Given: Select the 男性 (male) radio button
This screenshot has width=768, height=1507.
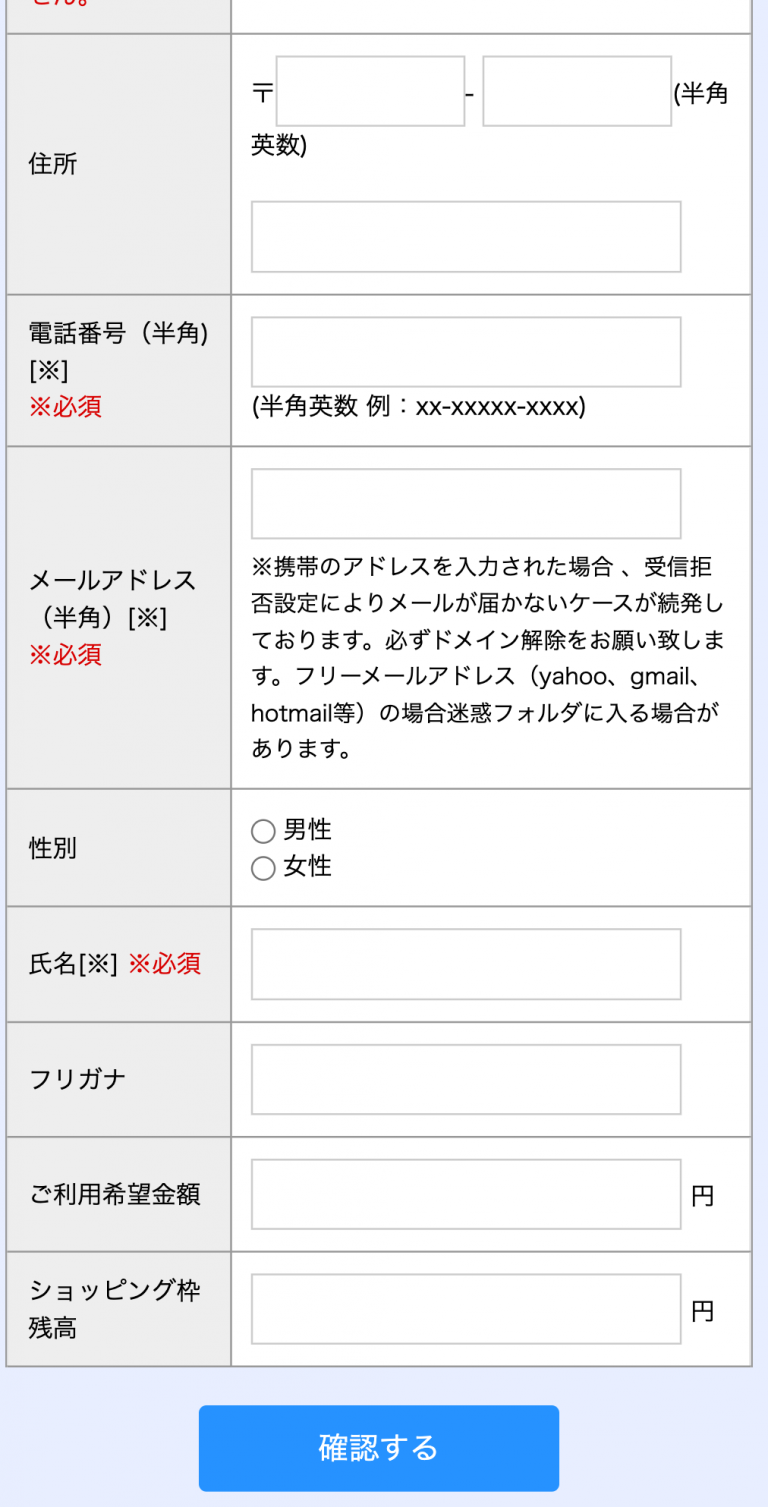Looking at the screenshot, I should 263,830.
